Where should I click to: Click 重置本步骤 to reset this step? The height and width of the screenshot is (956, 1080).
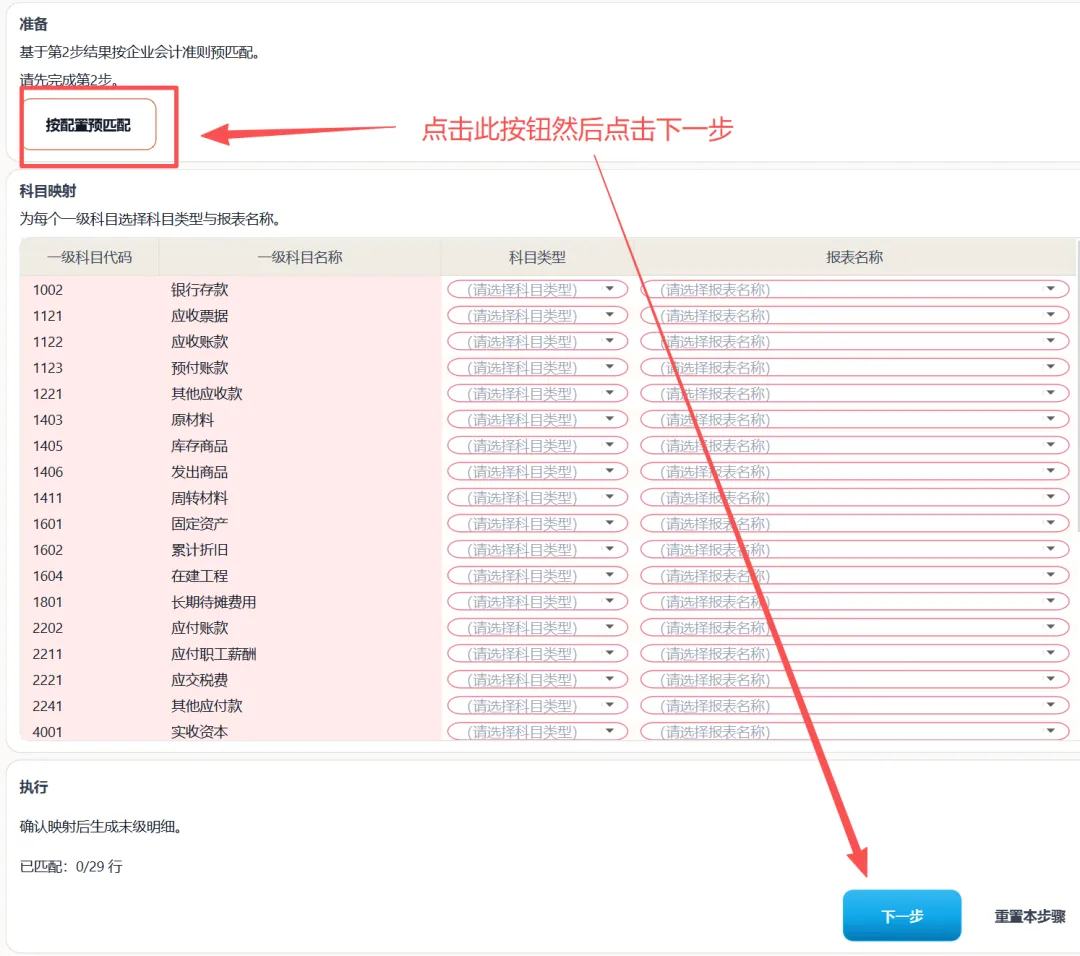click(x=1030, y=916)
